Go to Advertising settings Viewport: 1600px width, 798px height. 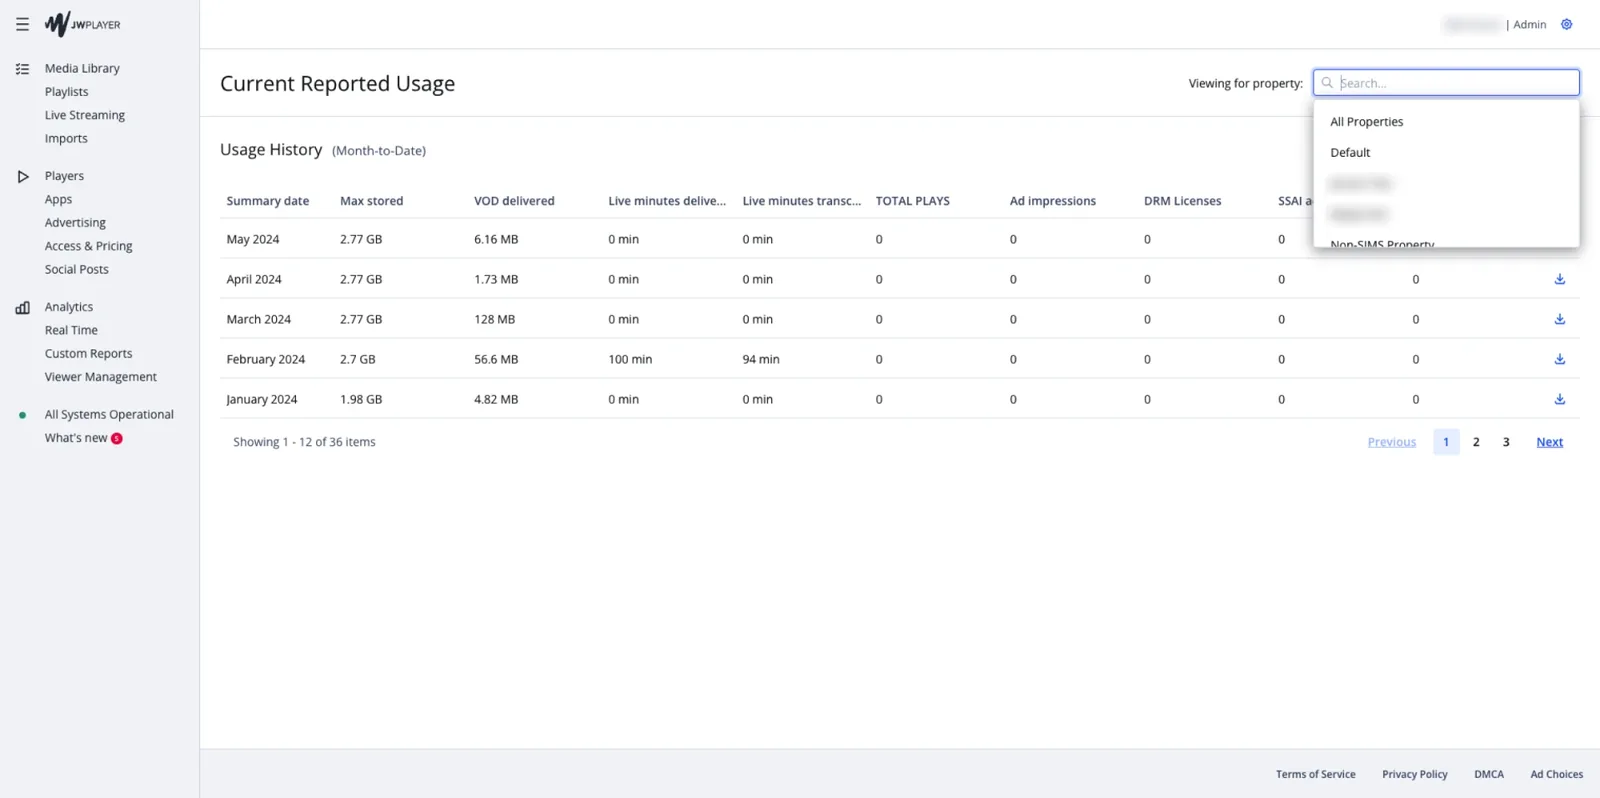tap(75, 223)
